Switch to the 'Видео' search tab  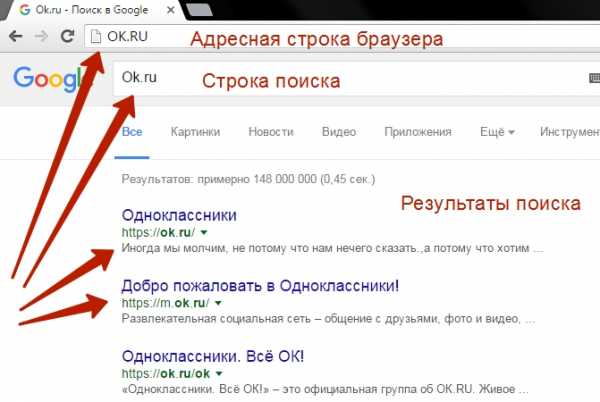pos(339,132)
